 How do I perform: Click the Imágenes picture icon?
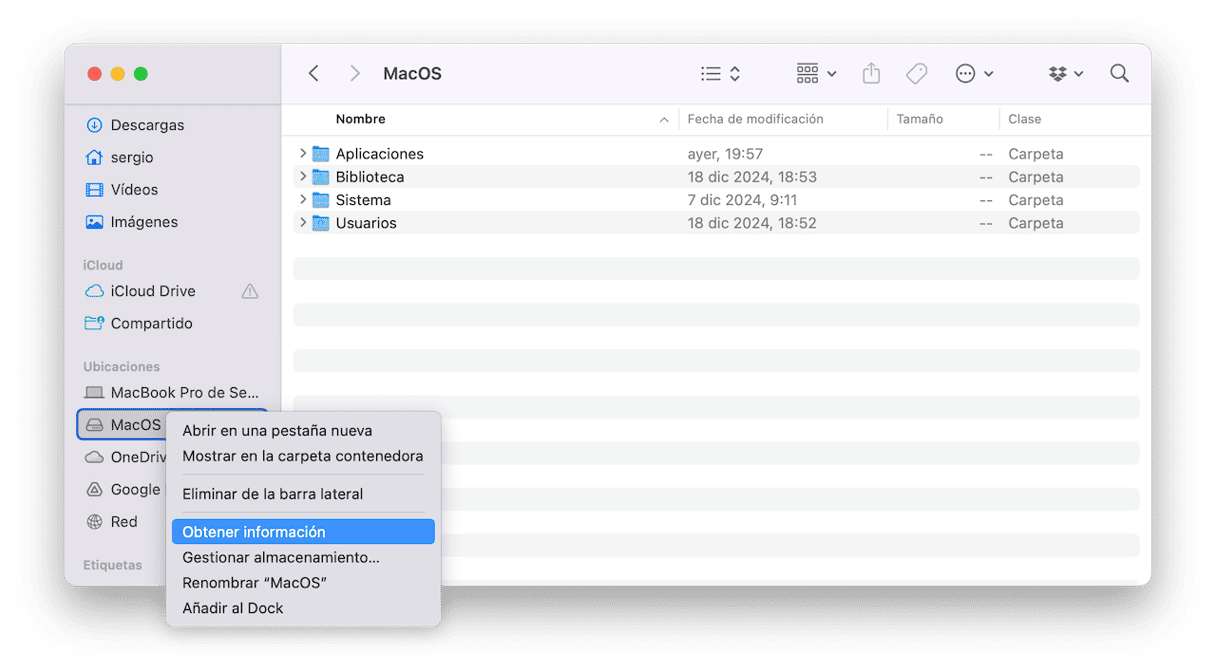[94, 222]
